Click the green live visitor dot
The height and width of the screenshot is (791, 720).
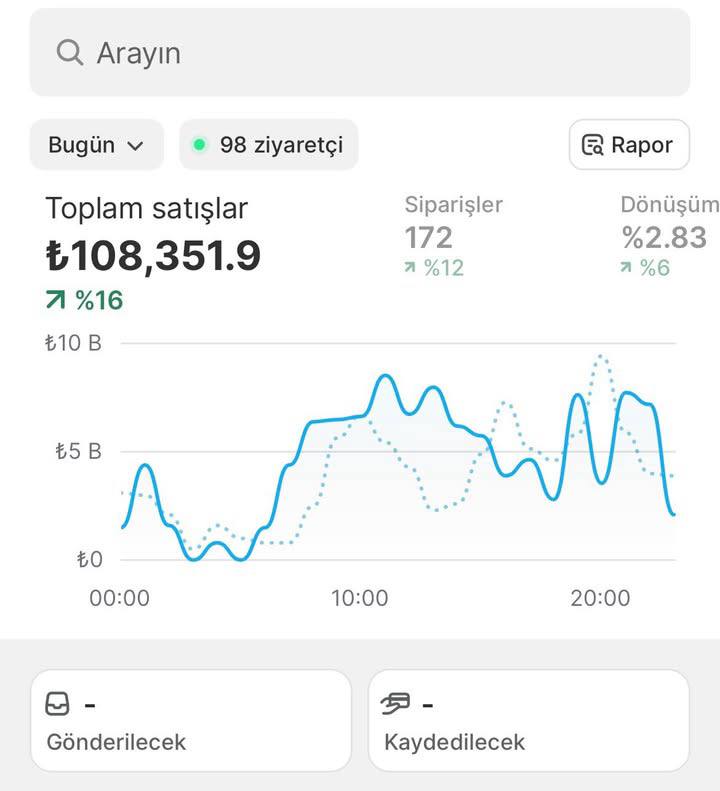coord(199,145)
